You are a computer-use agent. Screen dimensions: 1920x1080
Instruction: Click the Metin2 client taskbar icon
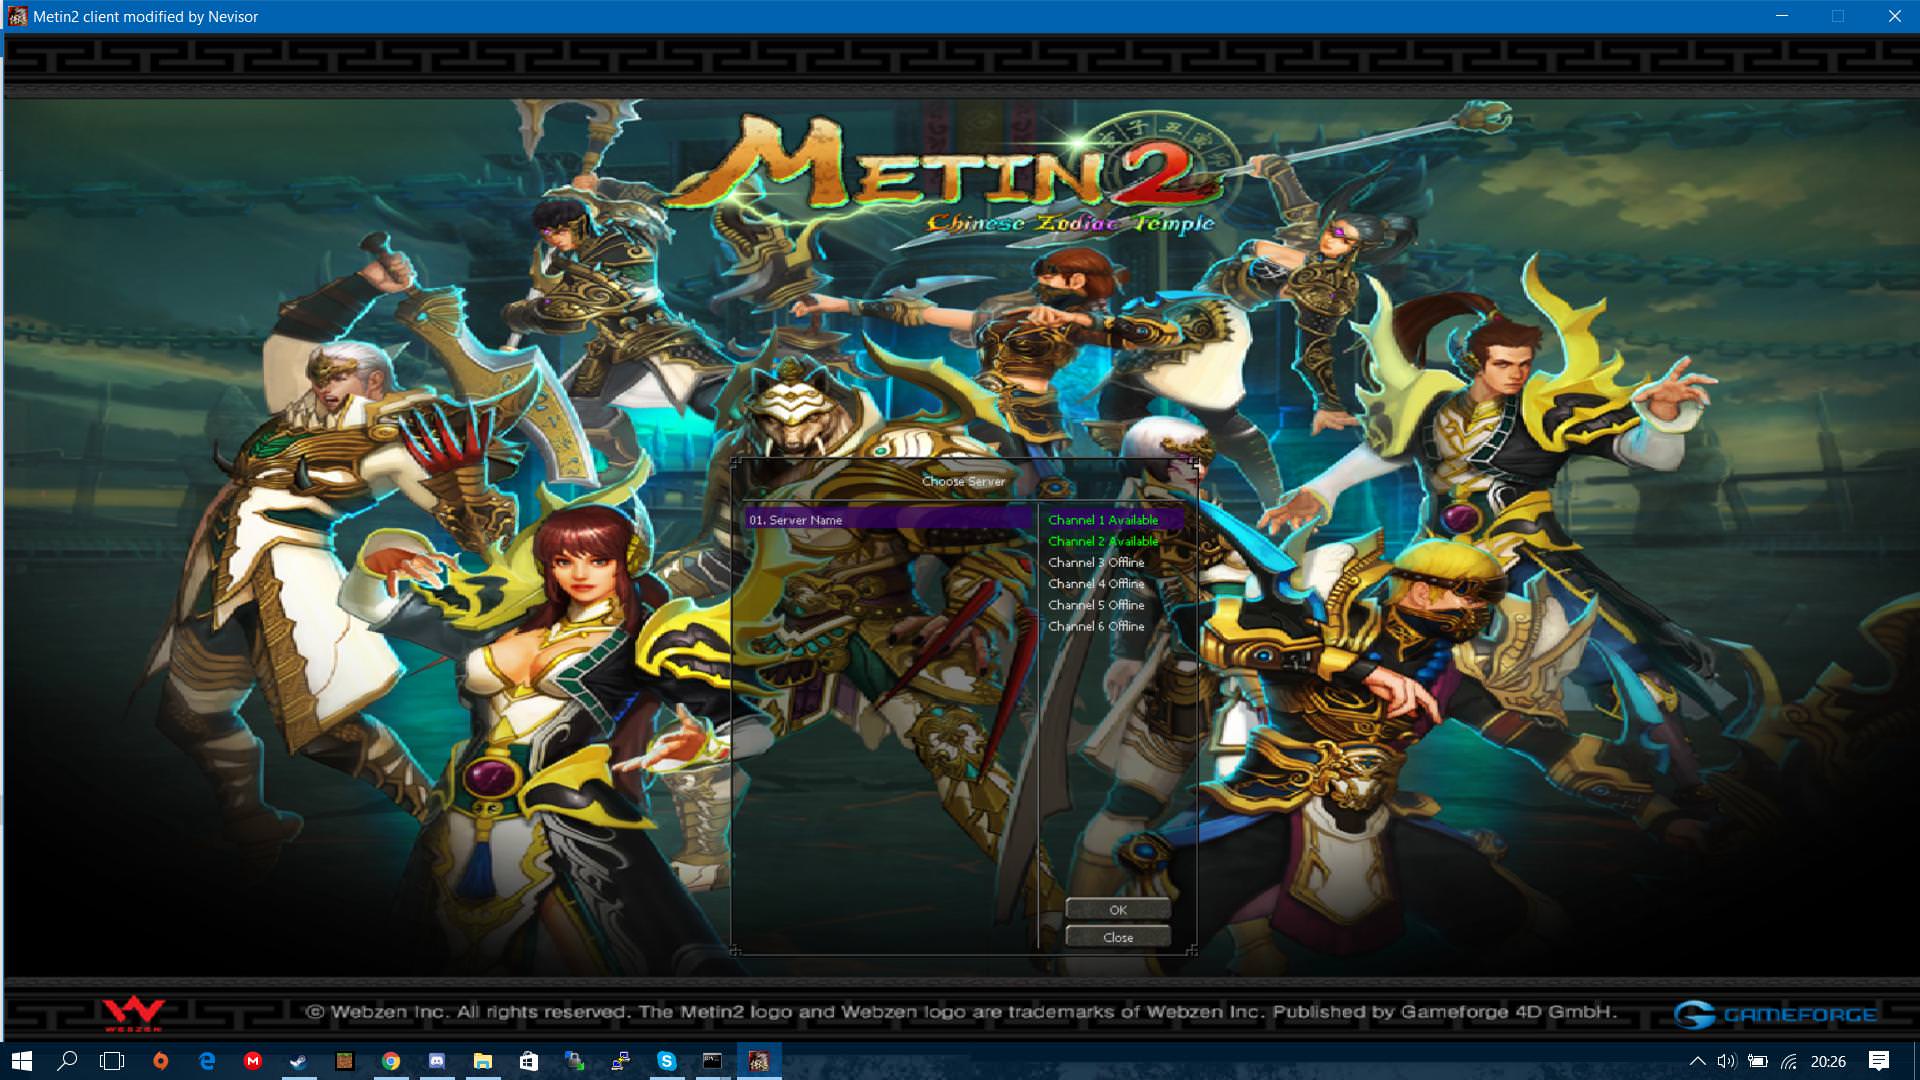click(x=759, y=1061)
